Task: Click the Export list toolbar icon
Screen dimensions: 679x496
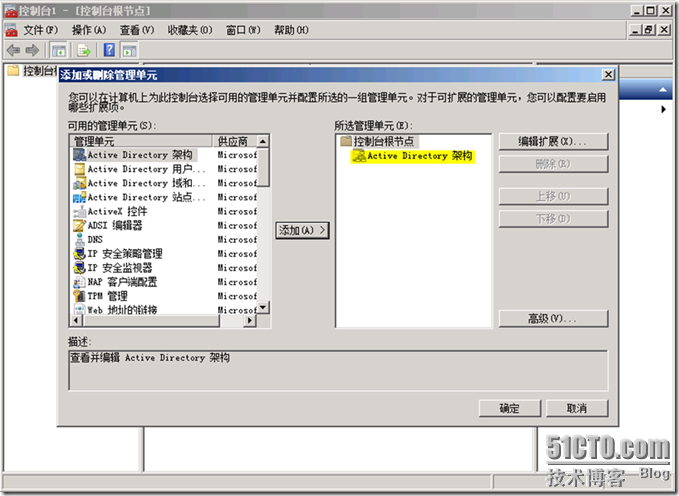Action: coord(84,50)
